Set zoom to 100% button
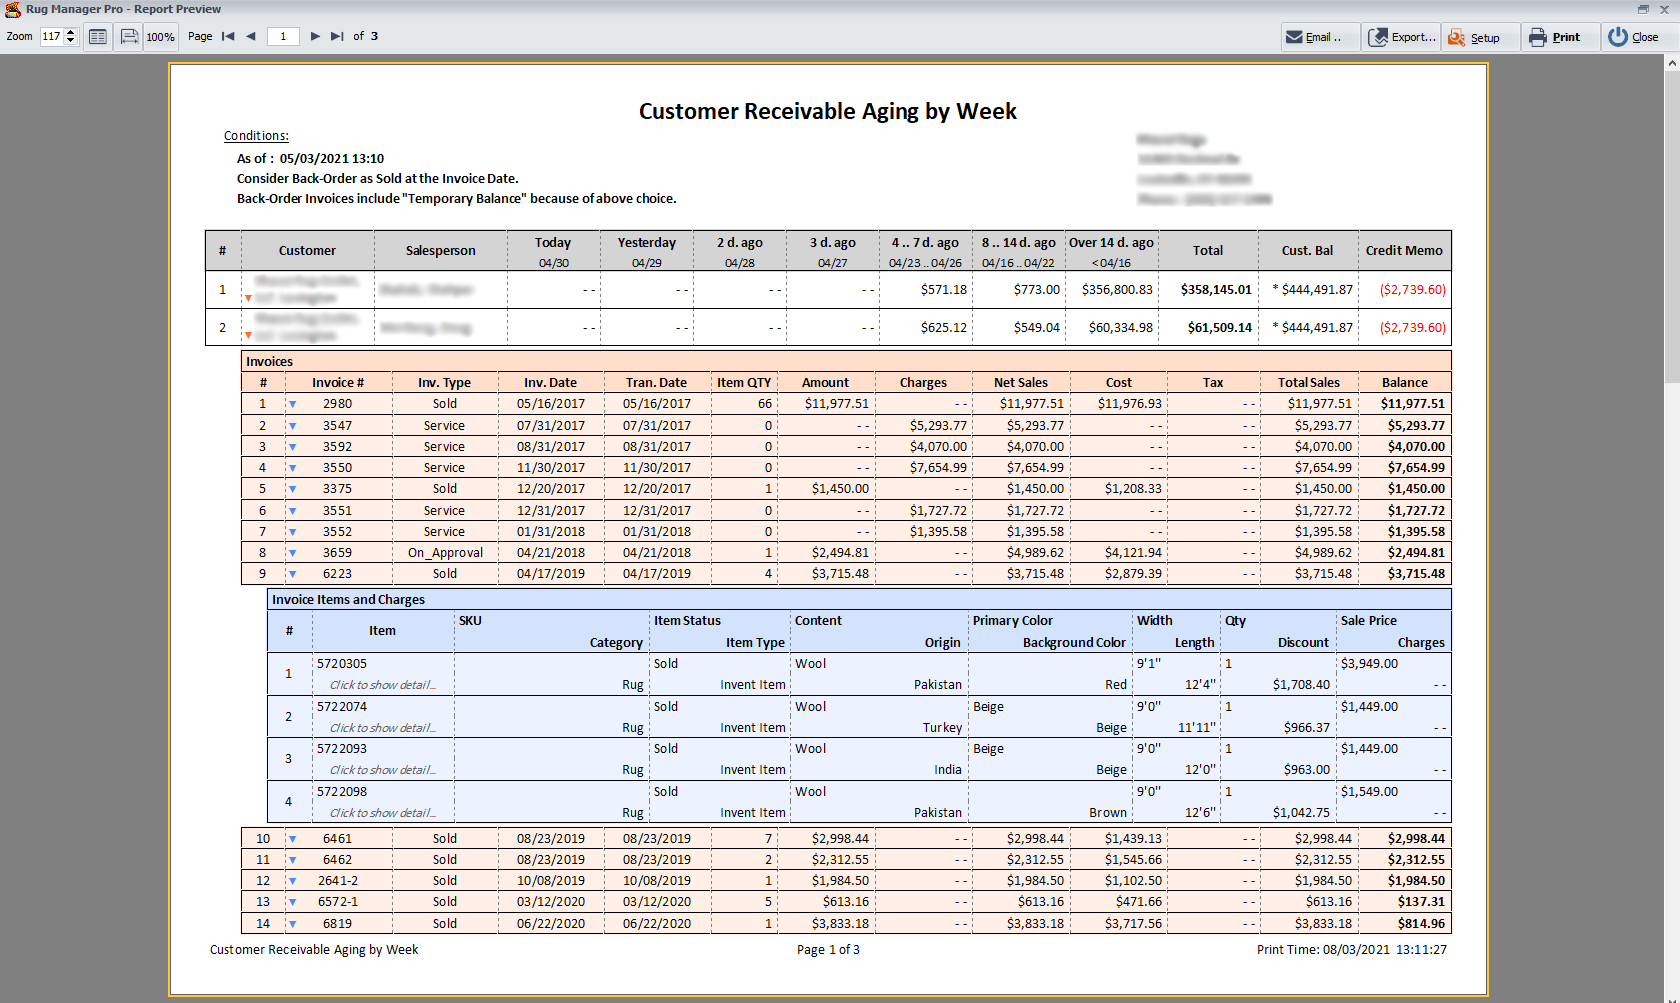The width and height of the screenshot is (1680, 1003). (160, 37)
